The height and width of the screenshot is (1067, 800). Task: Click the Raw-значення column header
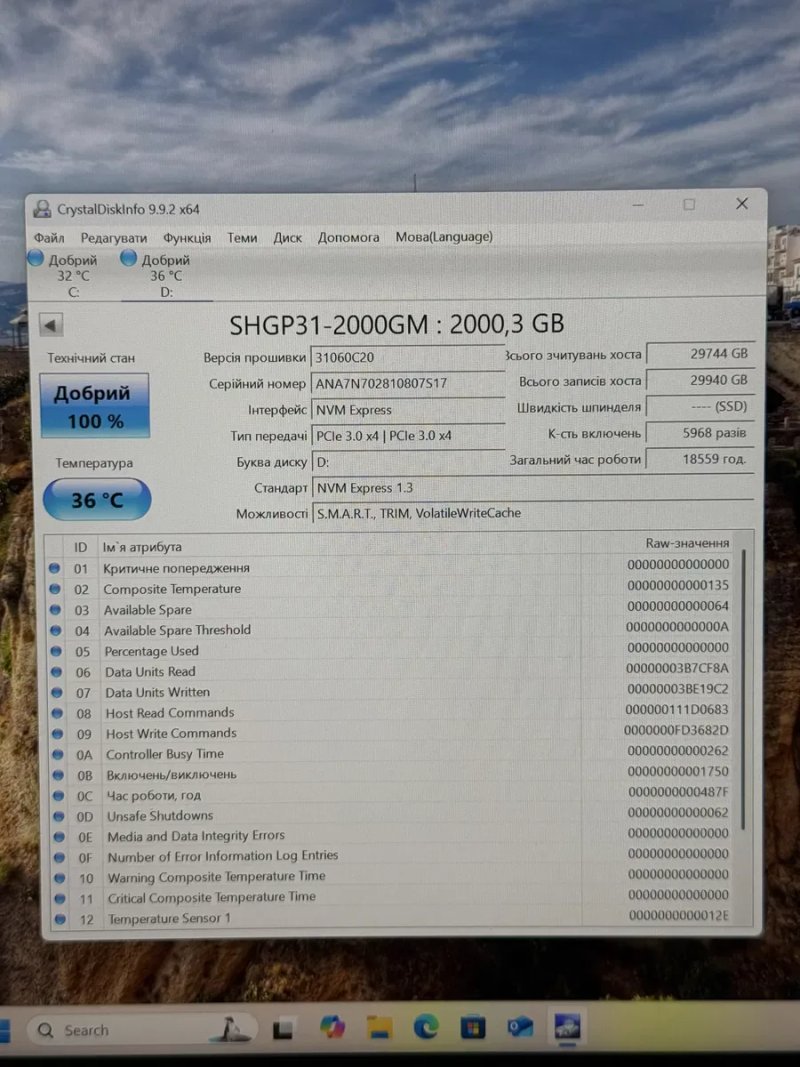tap(687, 543)
